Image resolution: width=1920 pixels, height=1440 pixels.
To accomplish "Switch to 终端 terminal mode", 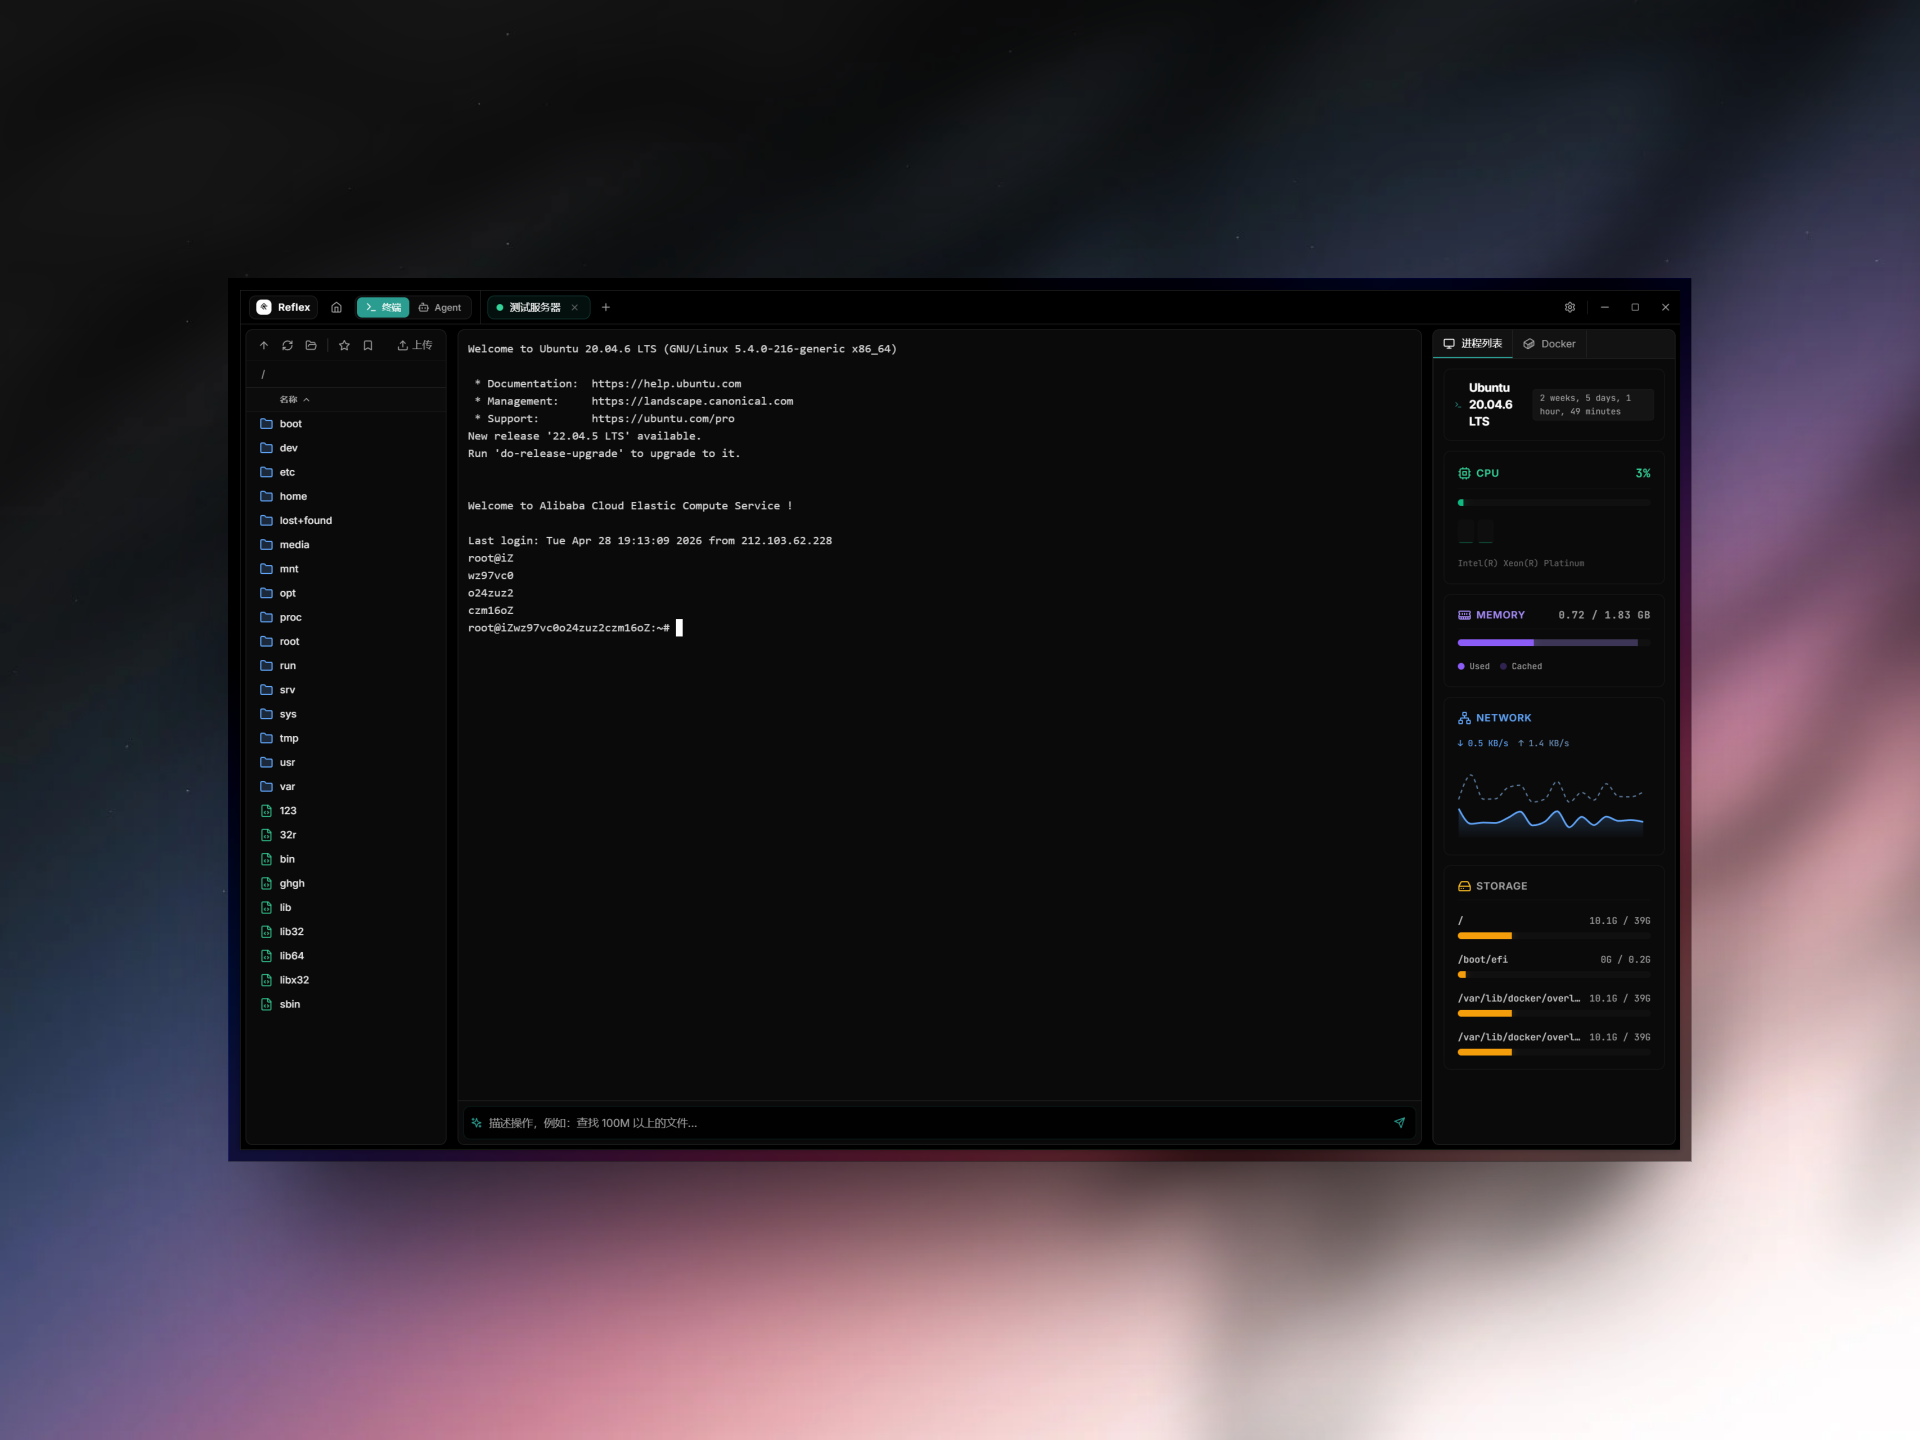I will coord(383,307).
